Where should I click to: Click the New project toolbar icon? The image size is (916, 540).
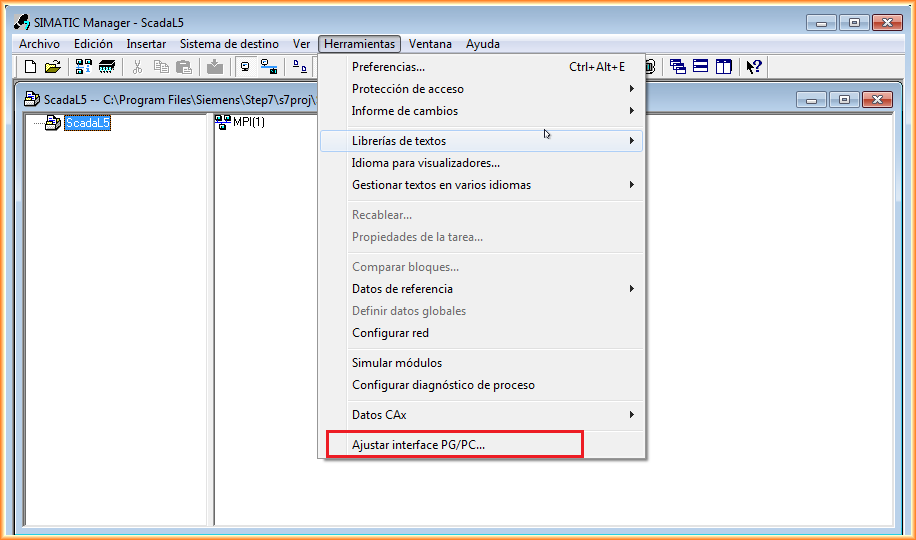30,67
